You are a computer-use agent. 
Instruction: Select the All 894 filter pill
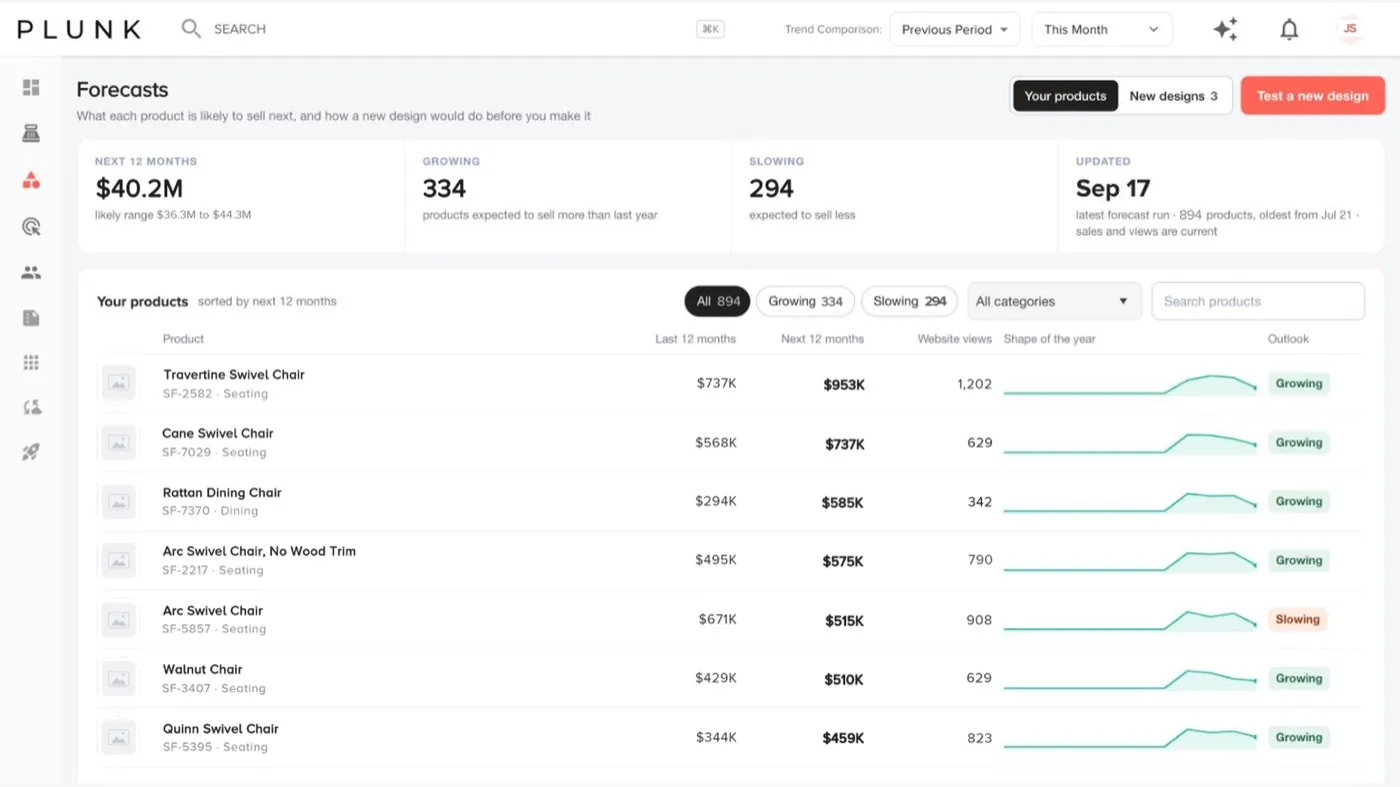pos(718,301)
